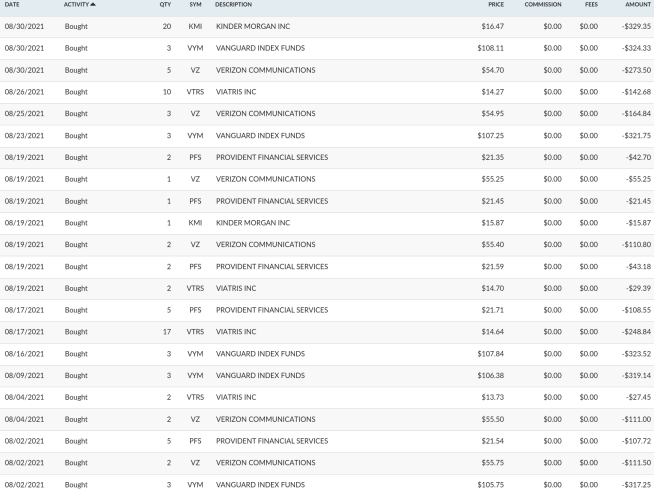Select date 08/26/2021
Screen dimensions: 654x490
(24, 92)
